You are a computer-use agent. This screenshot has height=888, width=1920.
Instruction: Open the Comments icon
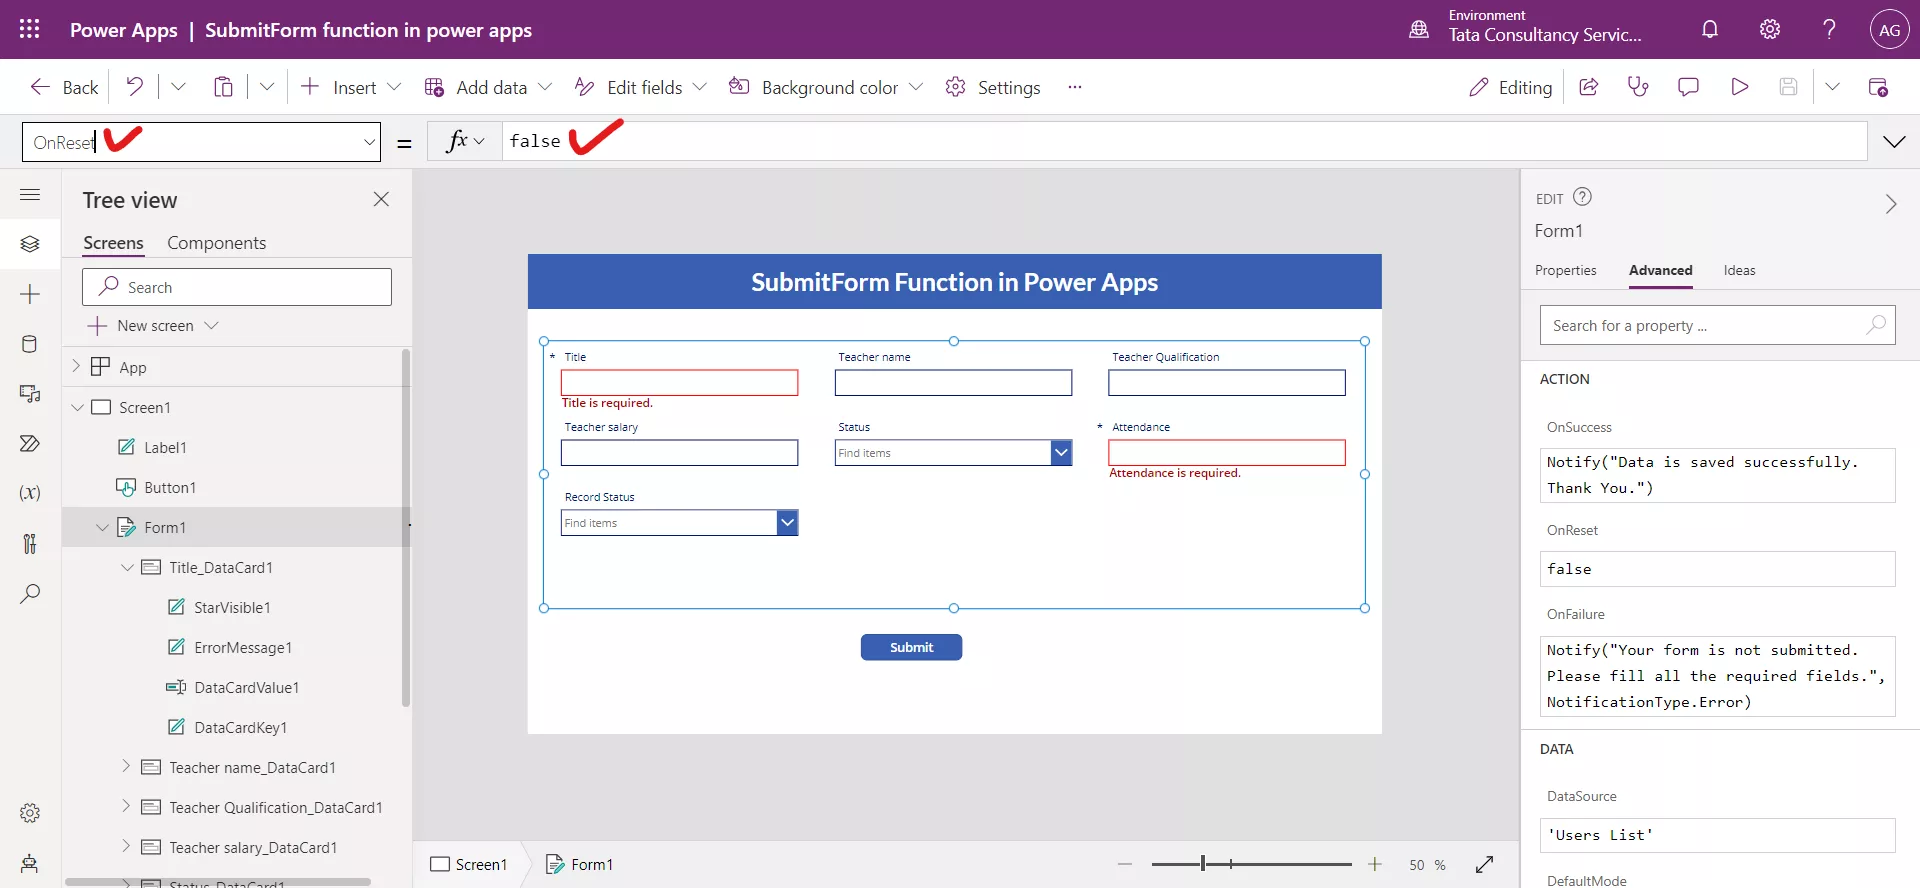1688,87
